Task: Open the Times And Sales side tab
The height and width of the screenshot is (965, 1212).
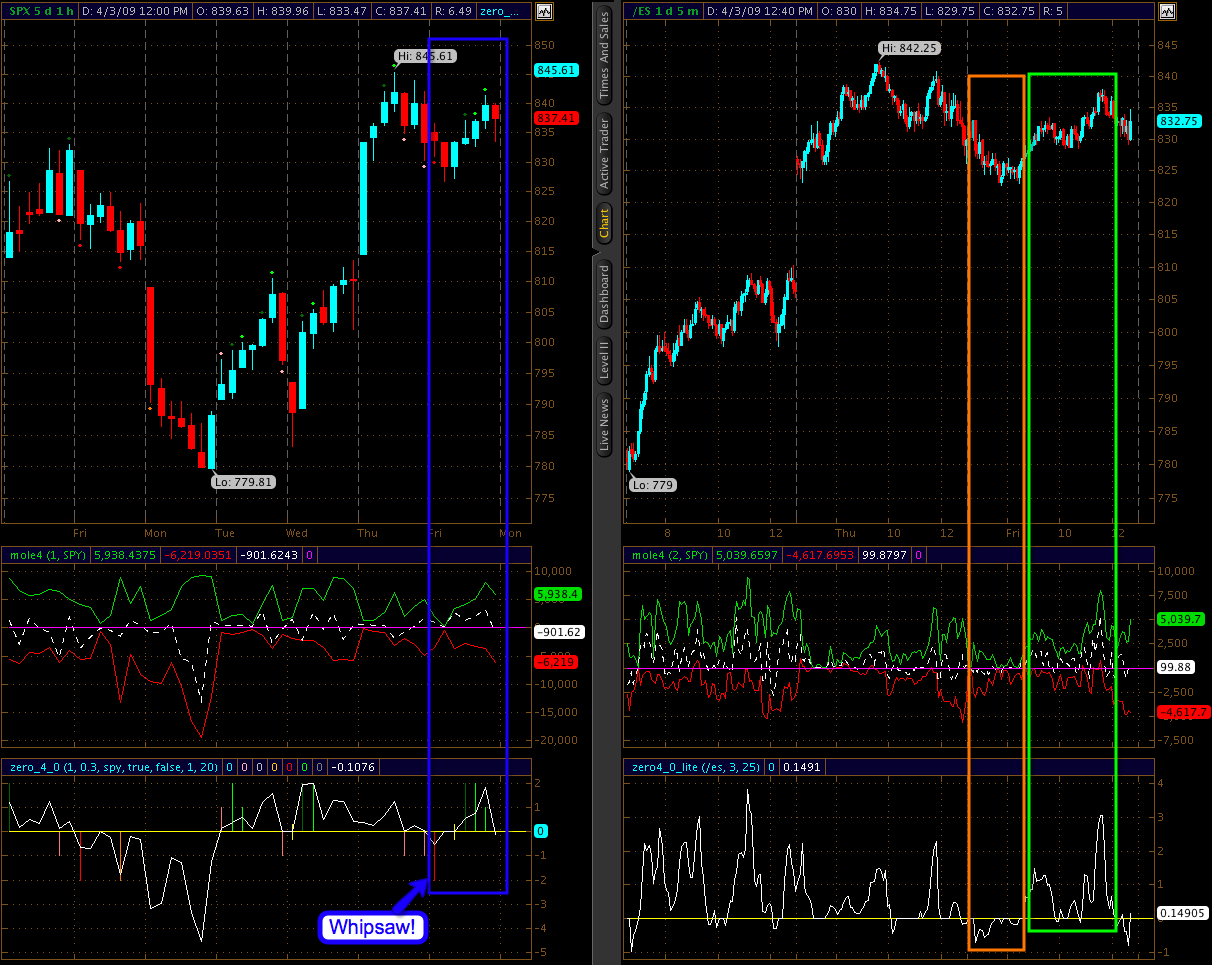Action: click(x=604, y=56)
